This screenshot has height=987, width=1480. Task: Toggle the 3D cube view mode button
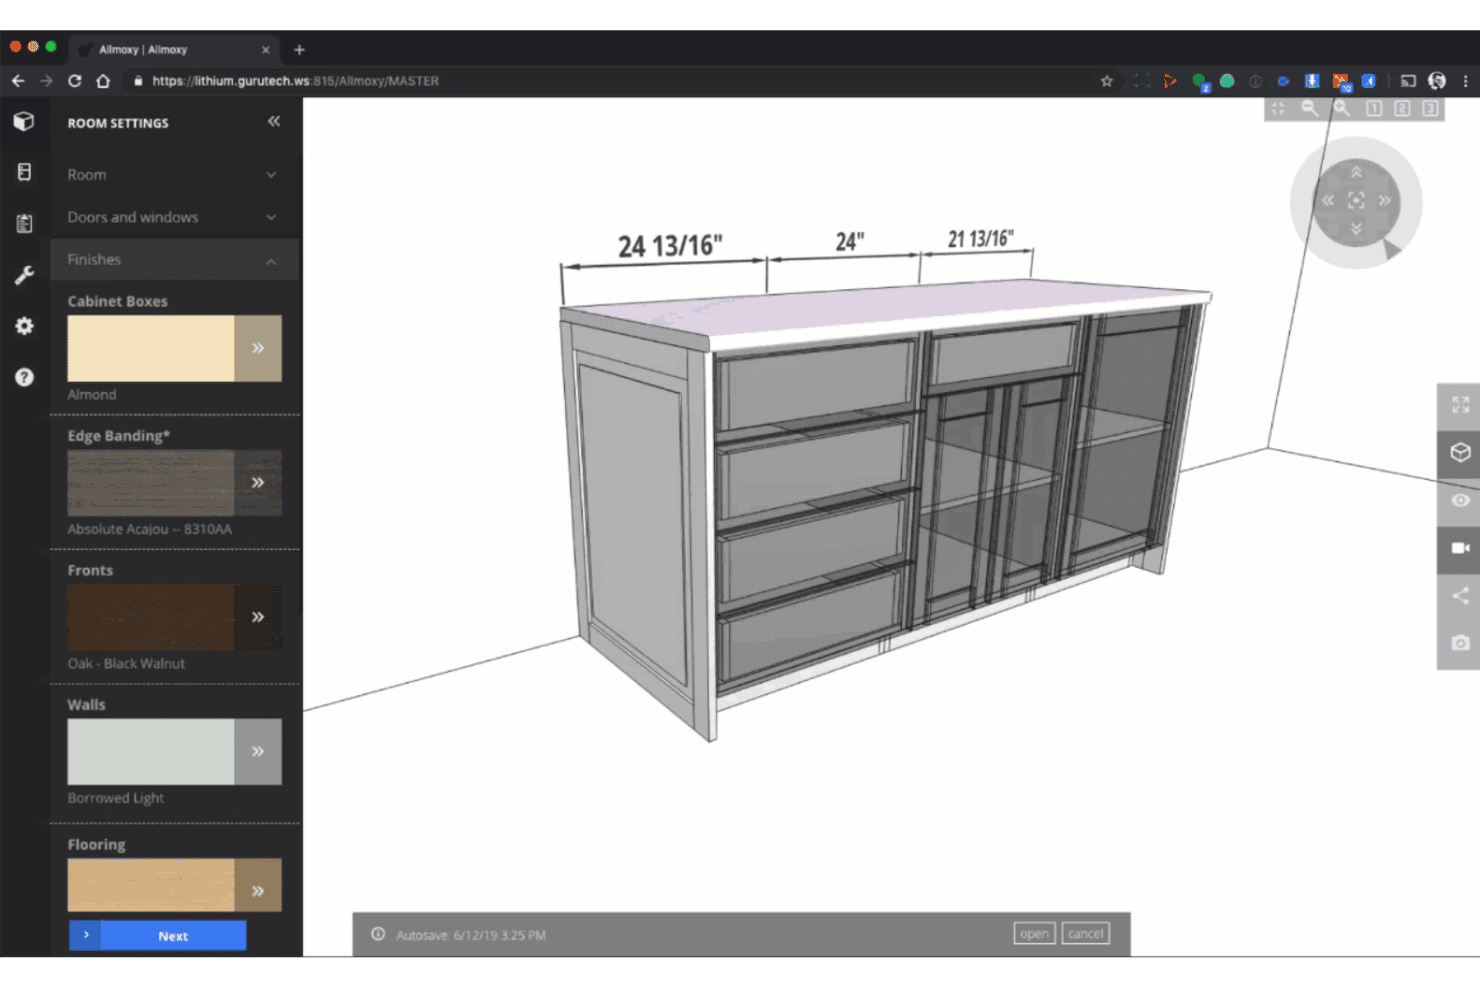coord(1460,452)
